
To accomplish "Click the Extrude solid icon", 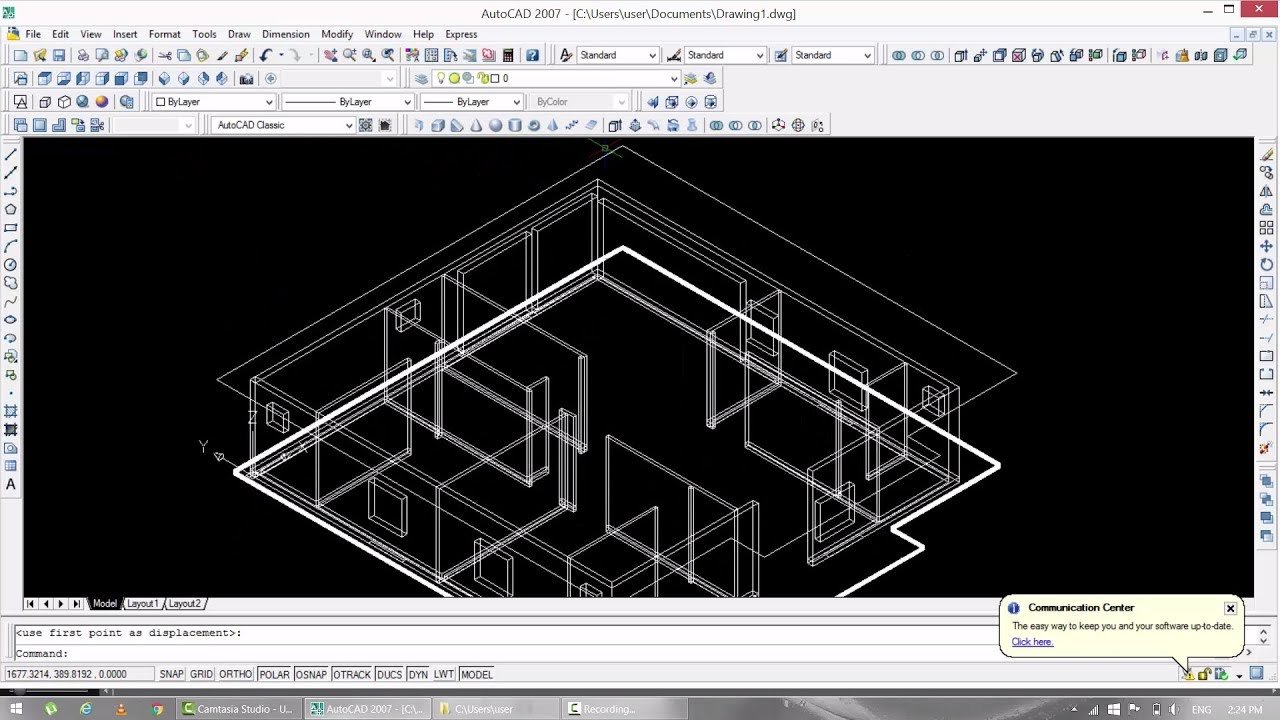I will coord(615,125).
